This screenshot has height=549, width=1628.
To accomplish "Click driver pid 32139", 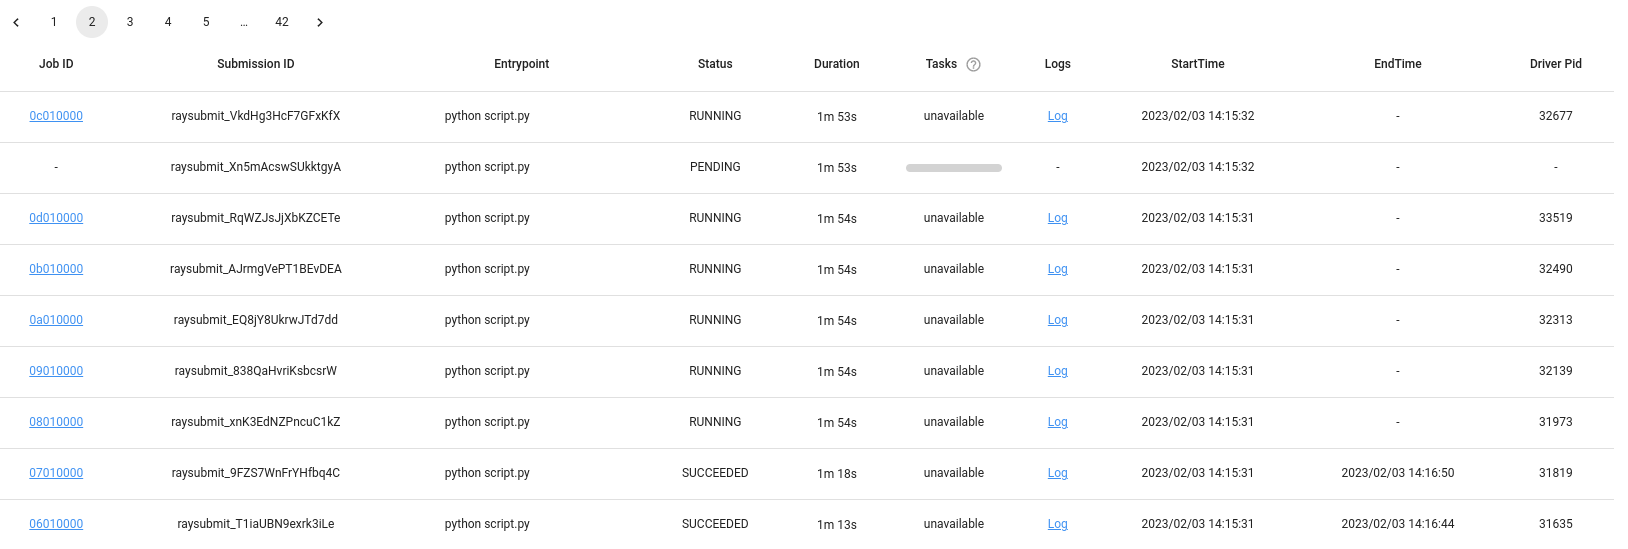I will 1556,371.
